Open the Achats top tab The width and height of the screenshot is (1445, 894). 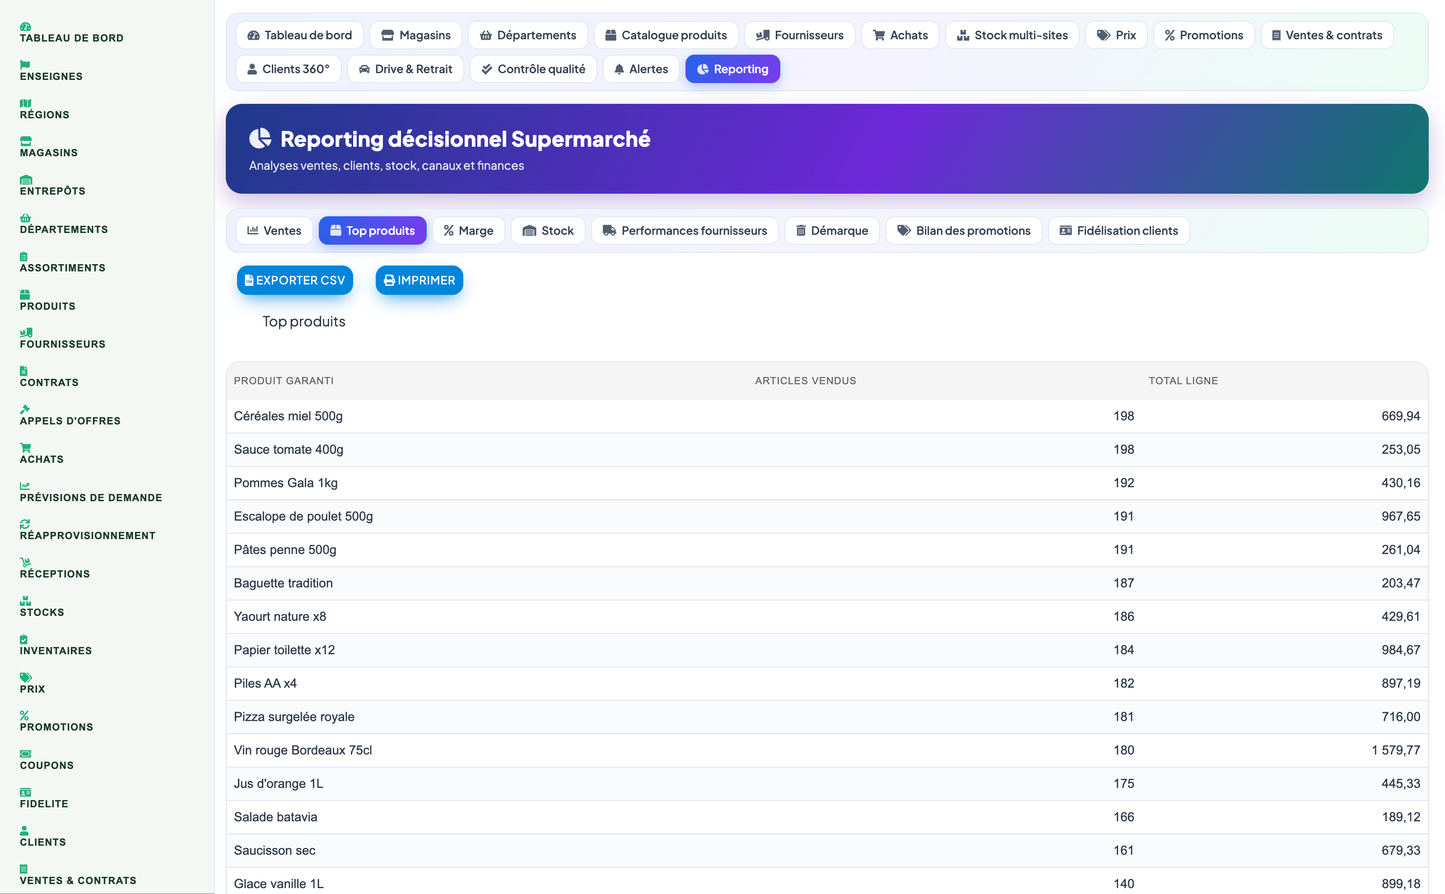pos(901,35)
